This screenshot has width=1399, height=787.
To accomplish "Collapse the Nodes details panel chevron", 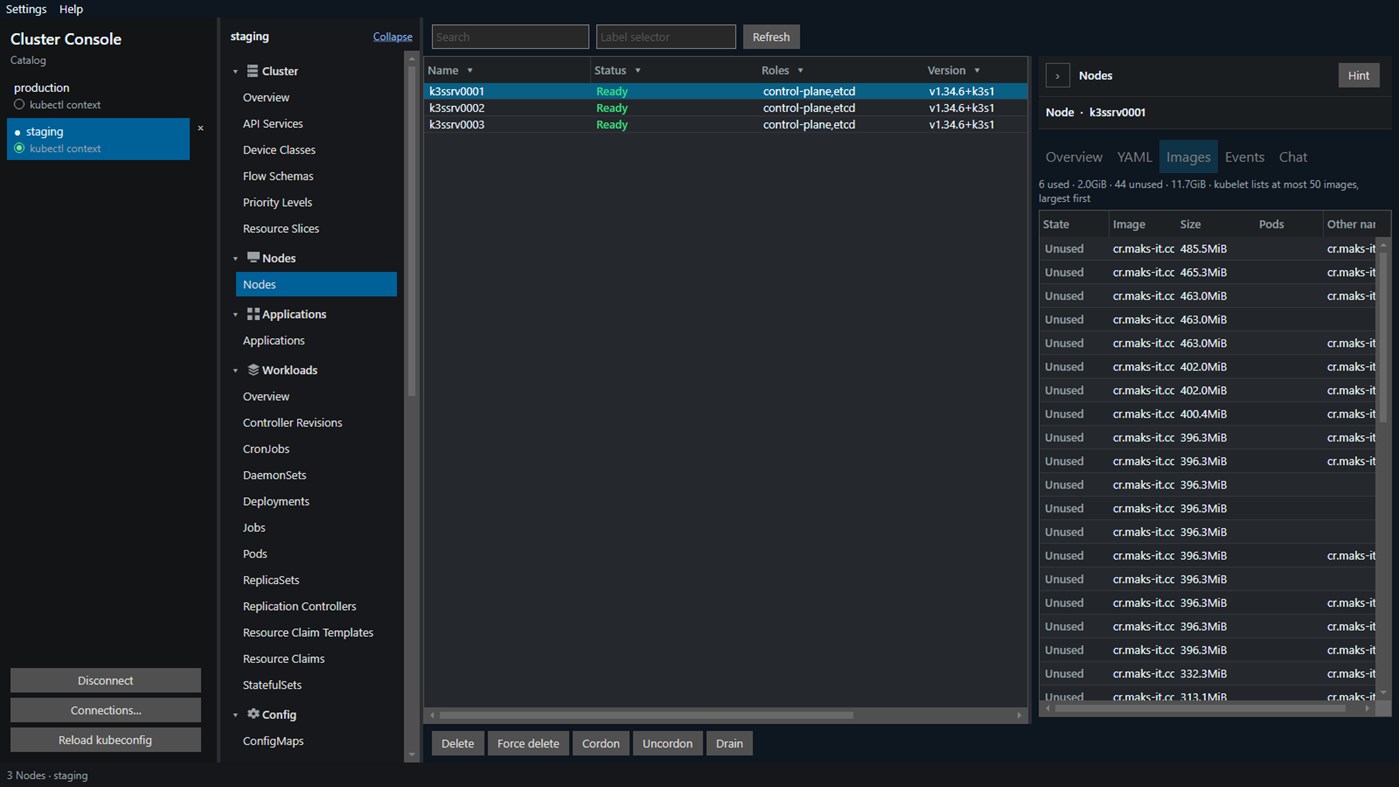I will coord(1058,76).
